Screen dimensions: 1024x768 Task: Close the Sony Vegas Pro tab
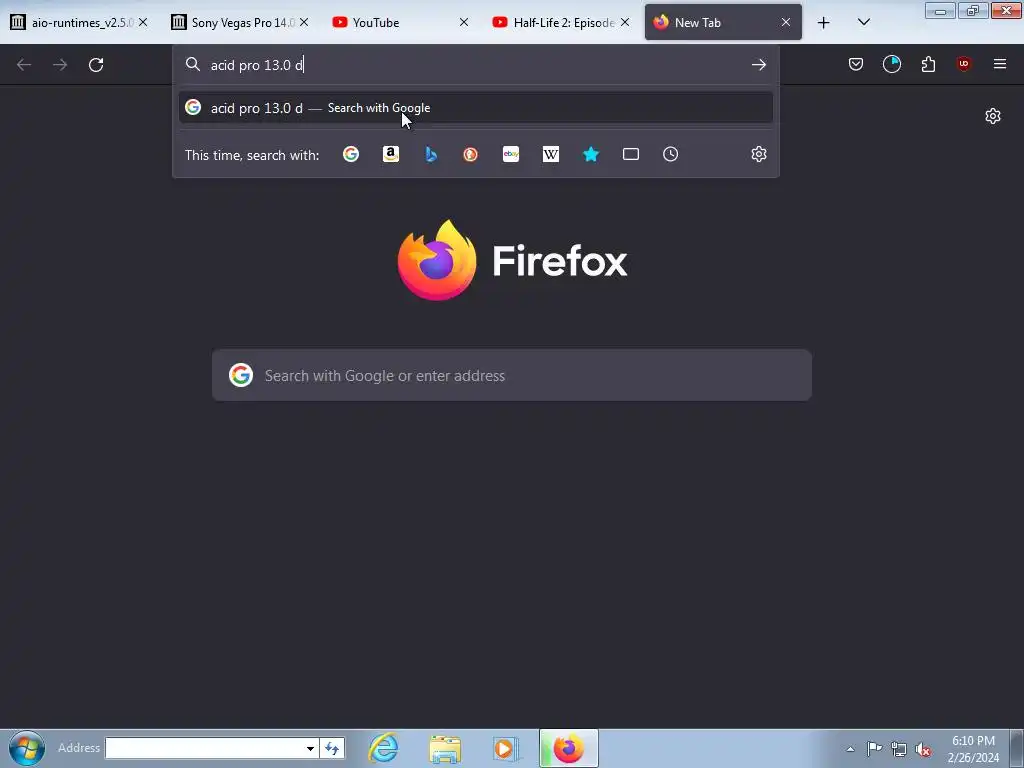[304, 22]
